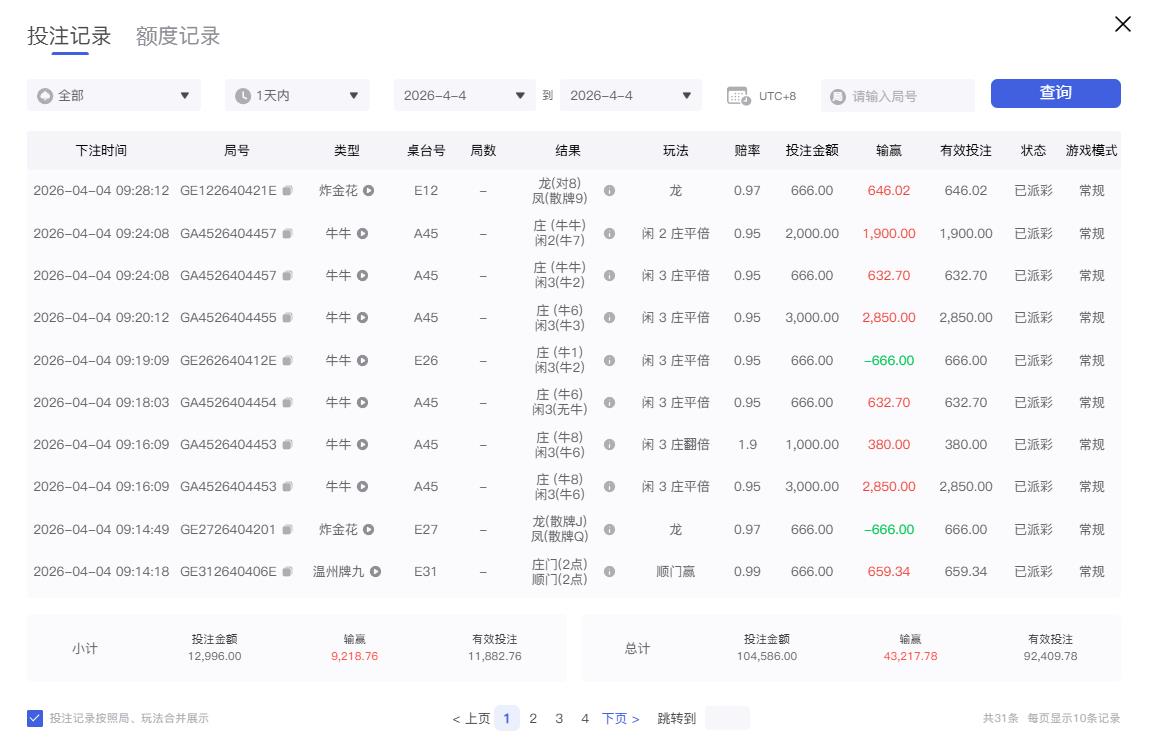This screenshot has height=742, width=1156.
Task: Uncheck the merge-by-round display checkbox
Action: coord(37,718)
